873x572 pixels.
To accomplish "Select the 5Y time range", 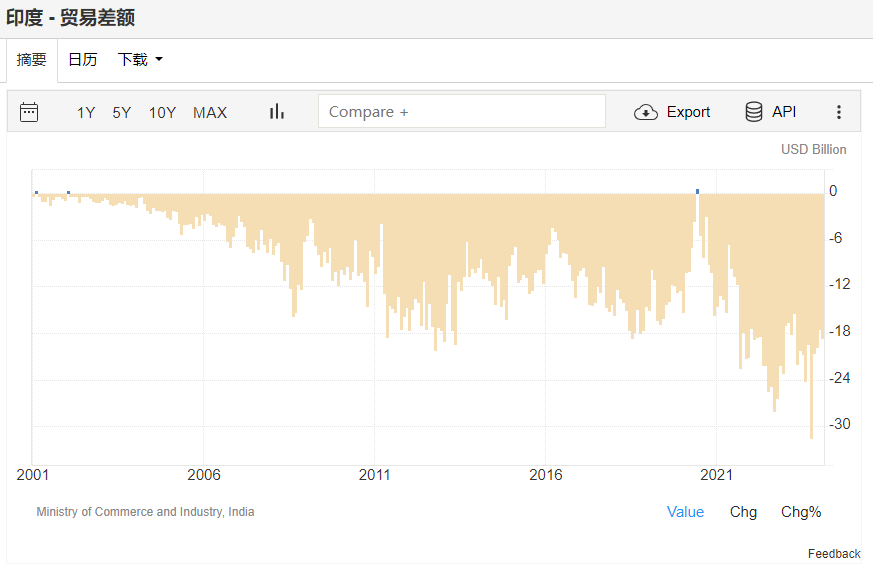I will (122, 112).
